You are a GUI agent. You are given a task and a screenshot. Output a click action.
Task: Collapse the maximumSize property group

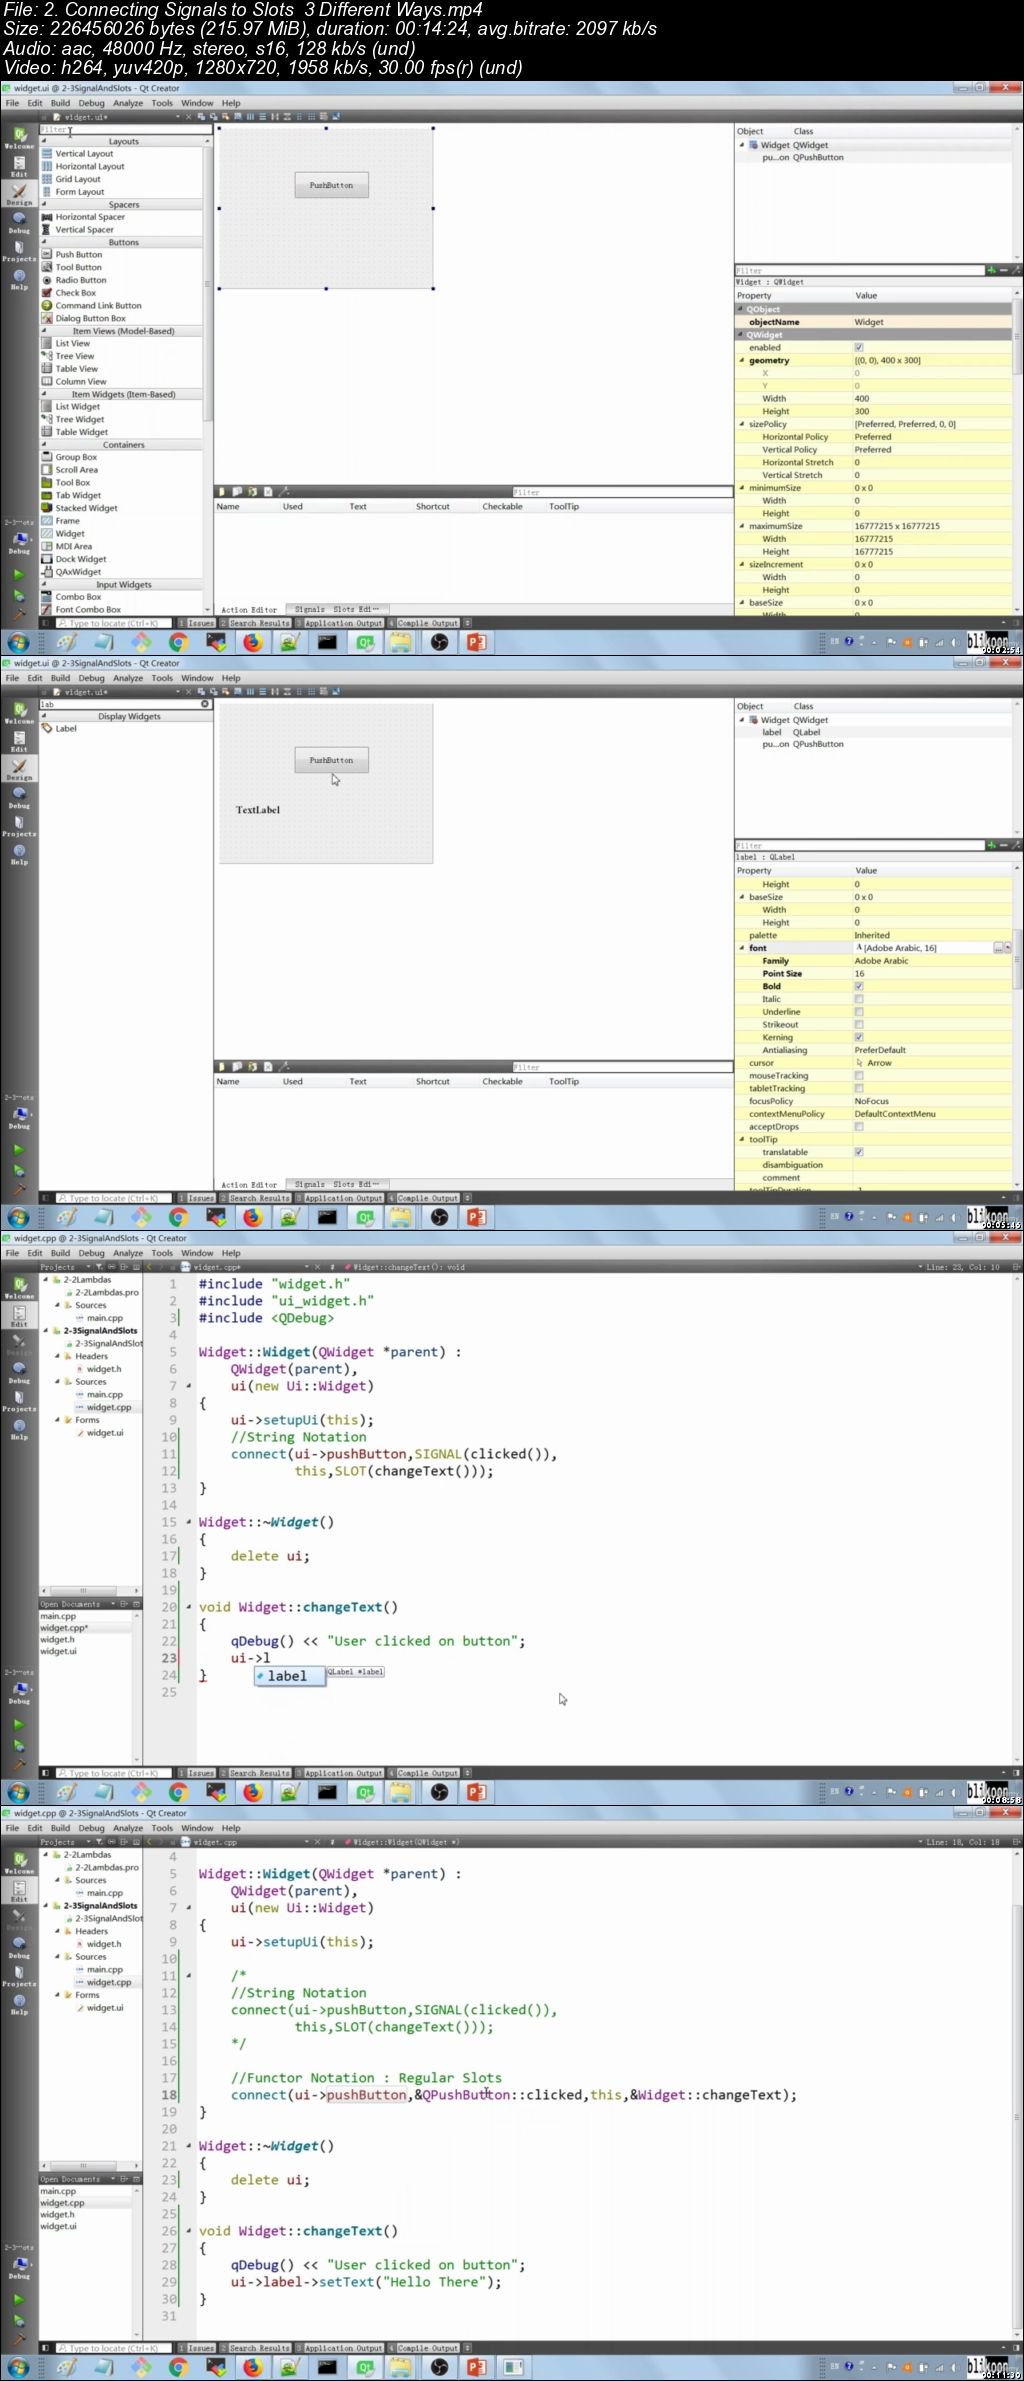(x=742, y=526)
